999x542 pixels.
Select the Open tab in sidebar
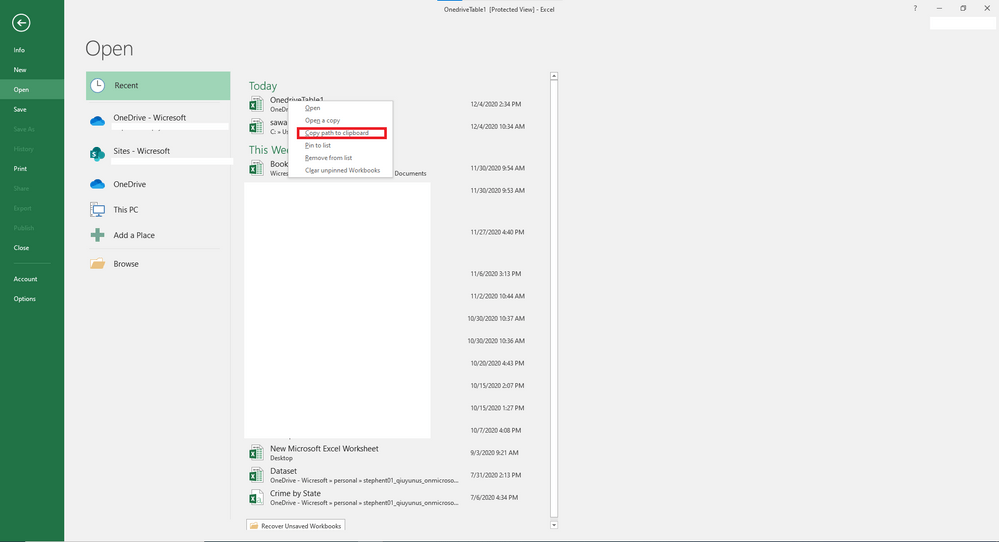pyautogui.click(x=32, y=89)
